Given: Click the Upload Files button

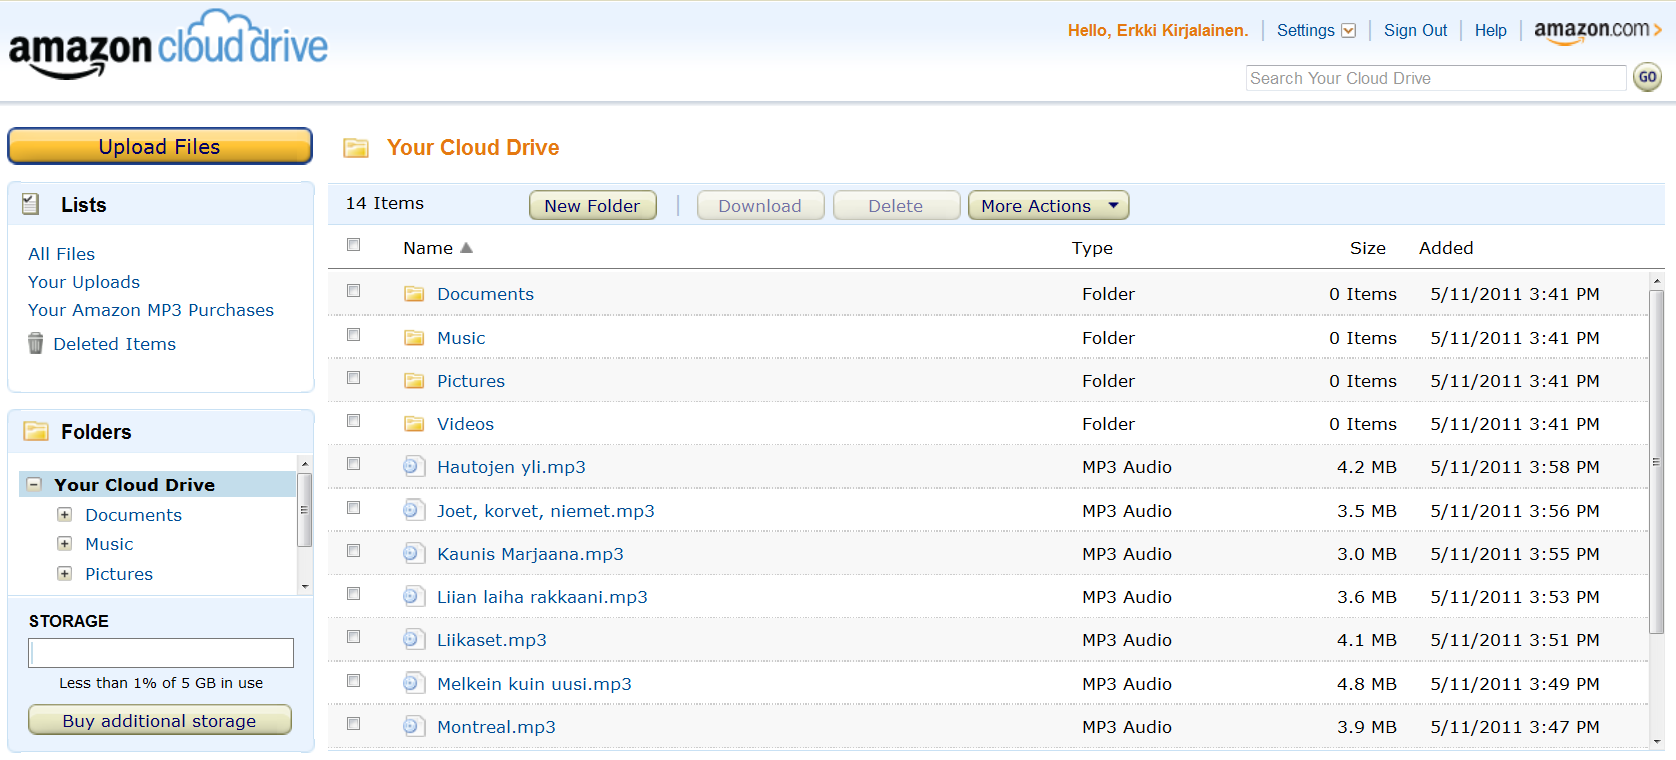Looking at the screenshot, I should [x=160, y=146].
